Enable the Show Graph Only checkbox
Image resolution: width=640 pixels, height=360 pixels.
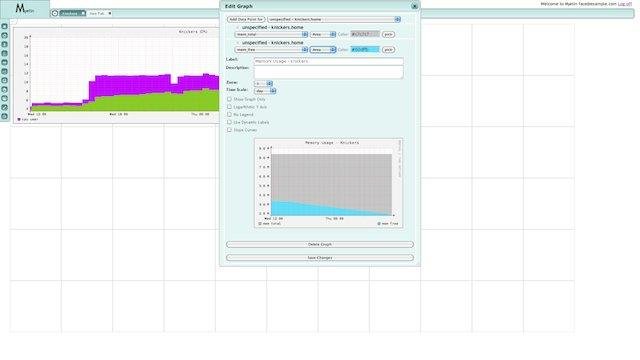[229, 99]
